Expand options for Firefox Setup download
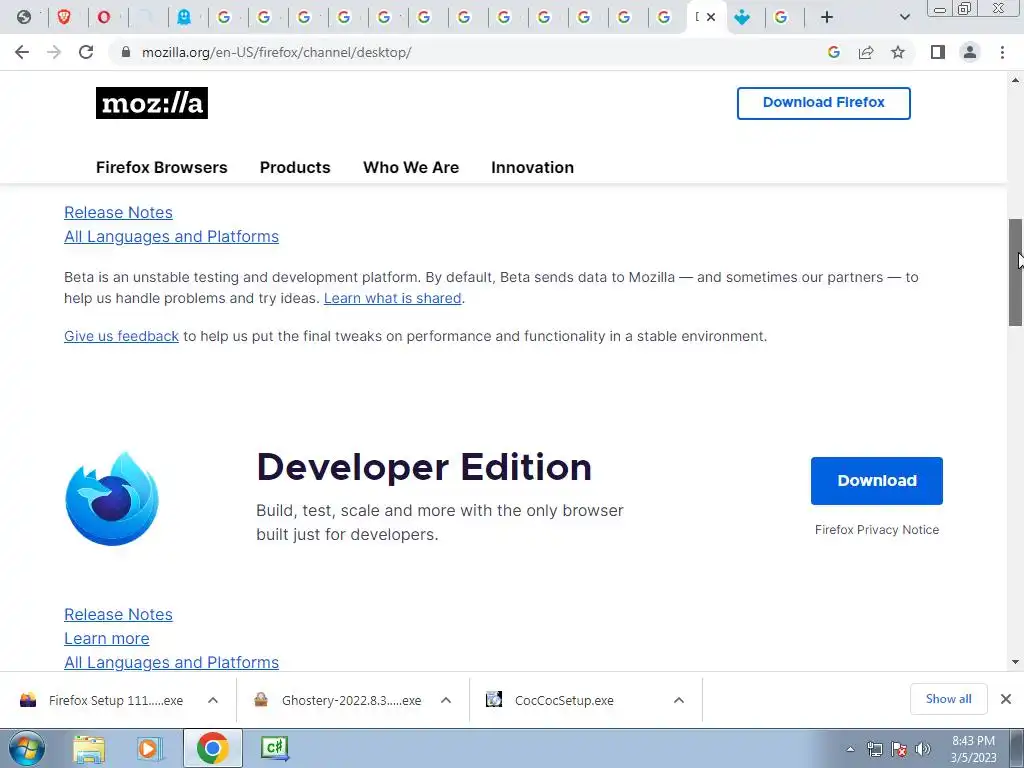Viewport: 1024px width, 768px height. (x=213, y=700)
